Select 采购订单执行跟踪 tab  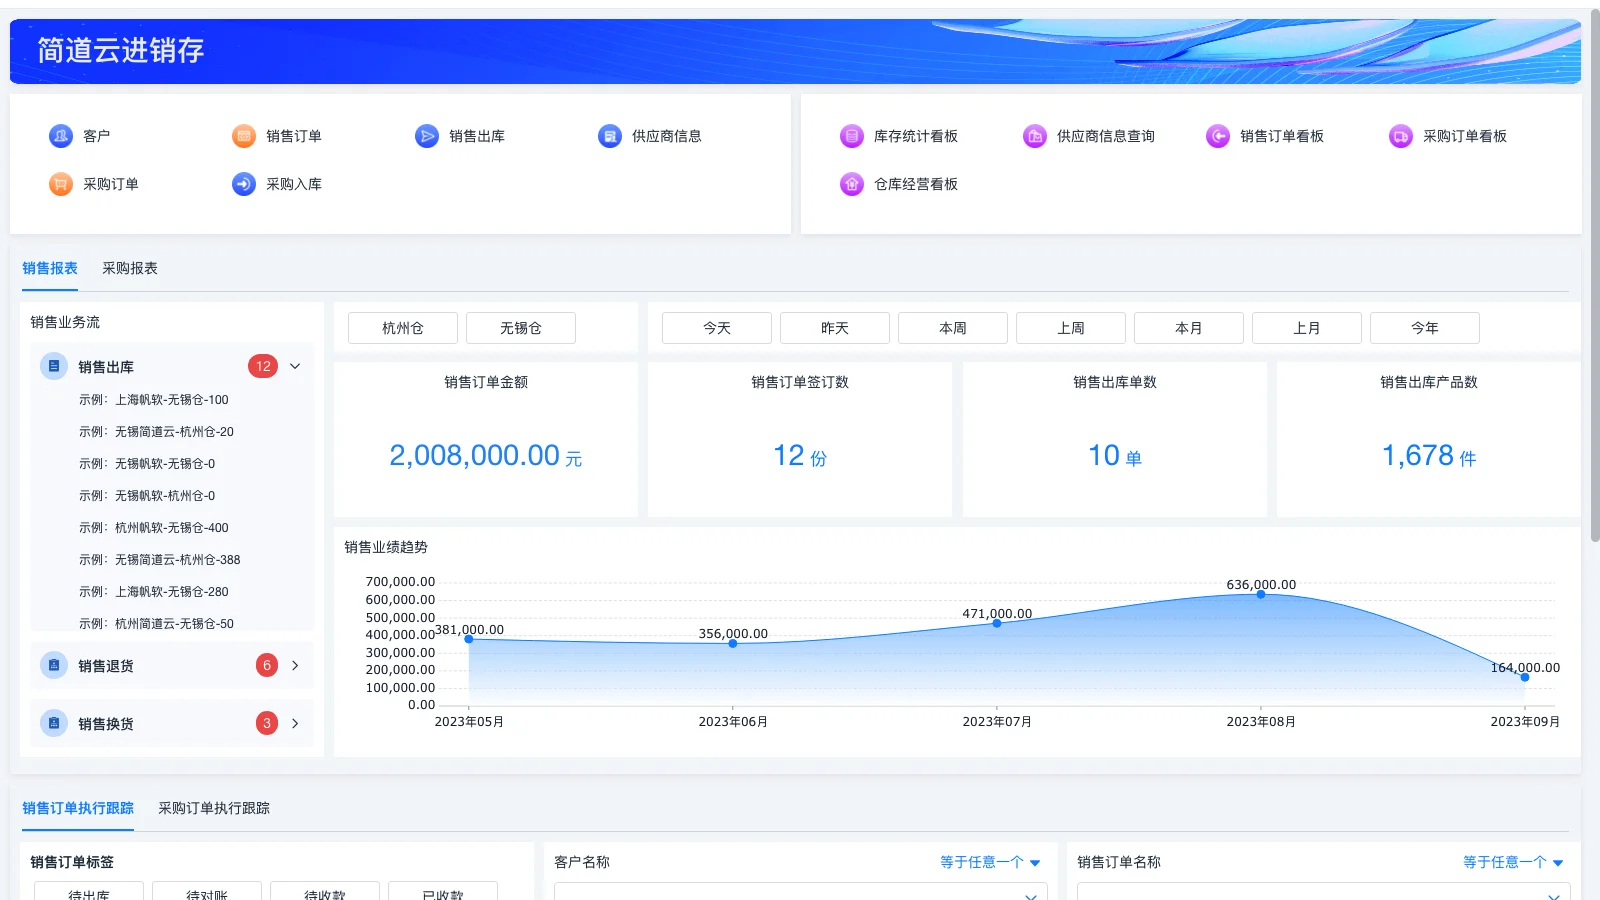tap(214, 808)
